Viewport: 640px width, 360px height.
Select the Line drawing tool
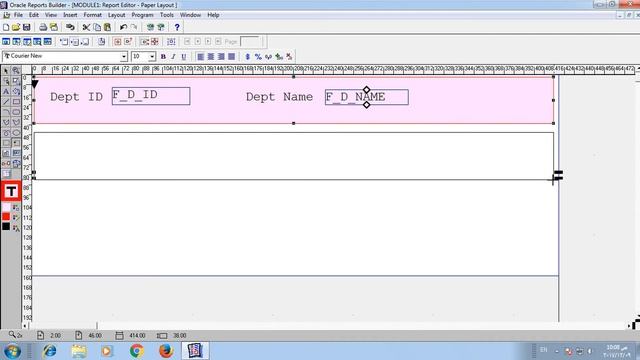(6, 102)
